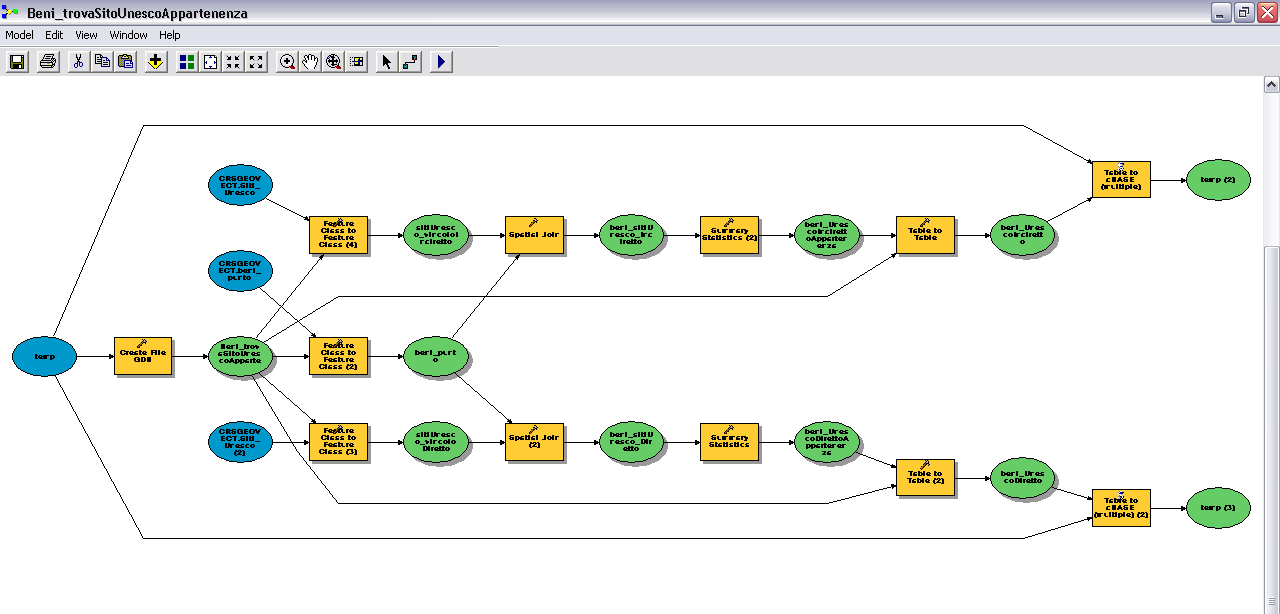This screenshot has height=614, width=1280.
Task: Click the Save model icon
Action: [17, 62]
